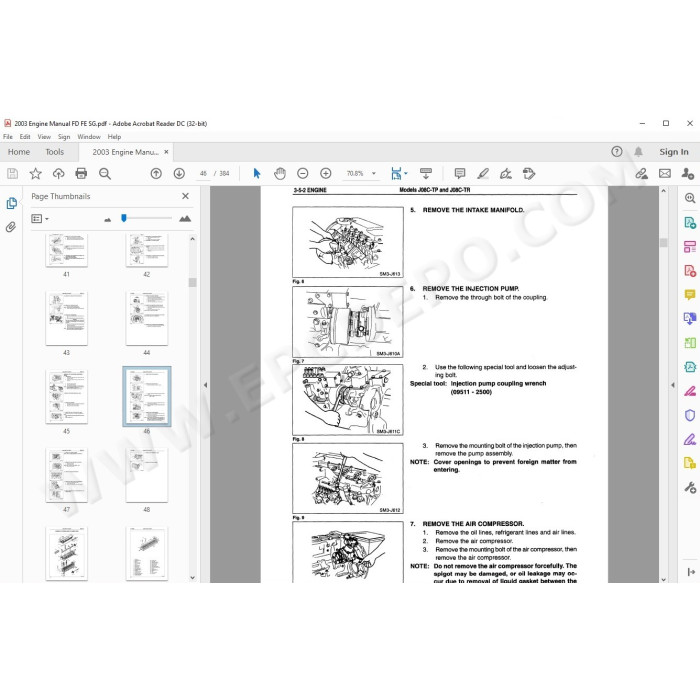Expand the fit page options arrow
This screenshot has height=700, width=700.
(x=406, y=173)
